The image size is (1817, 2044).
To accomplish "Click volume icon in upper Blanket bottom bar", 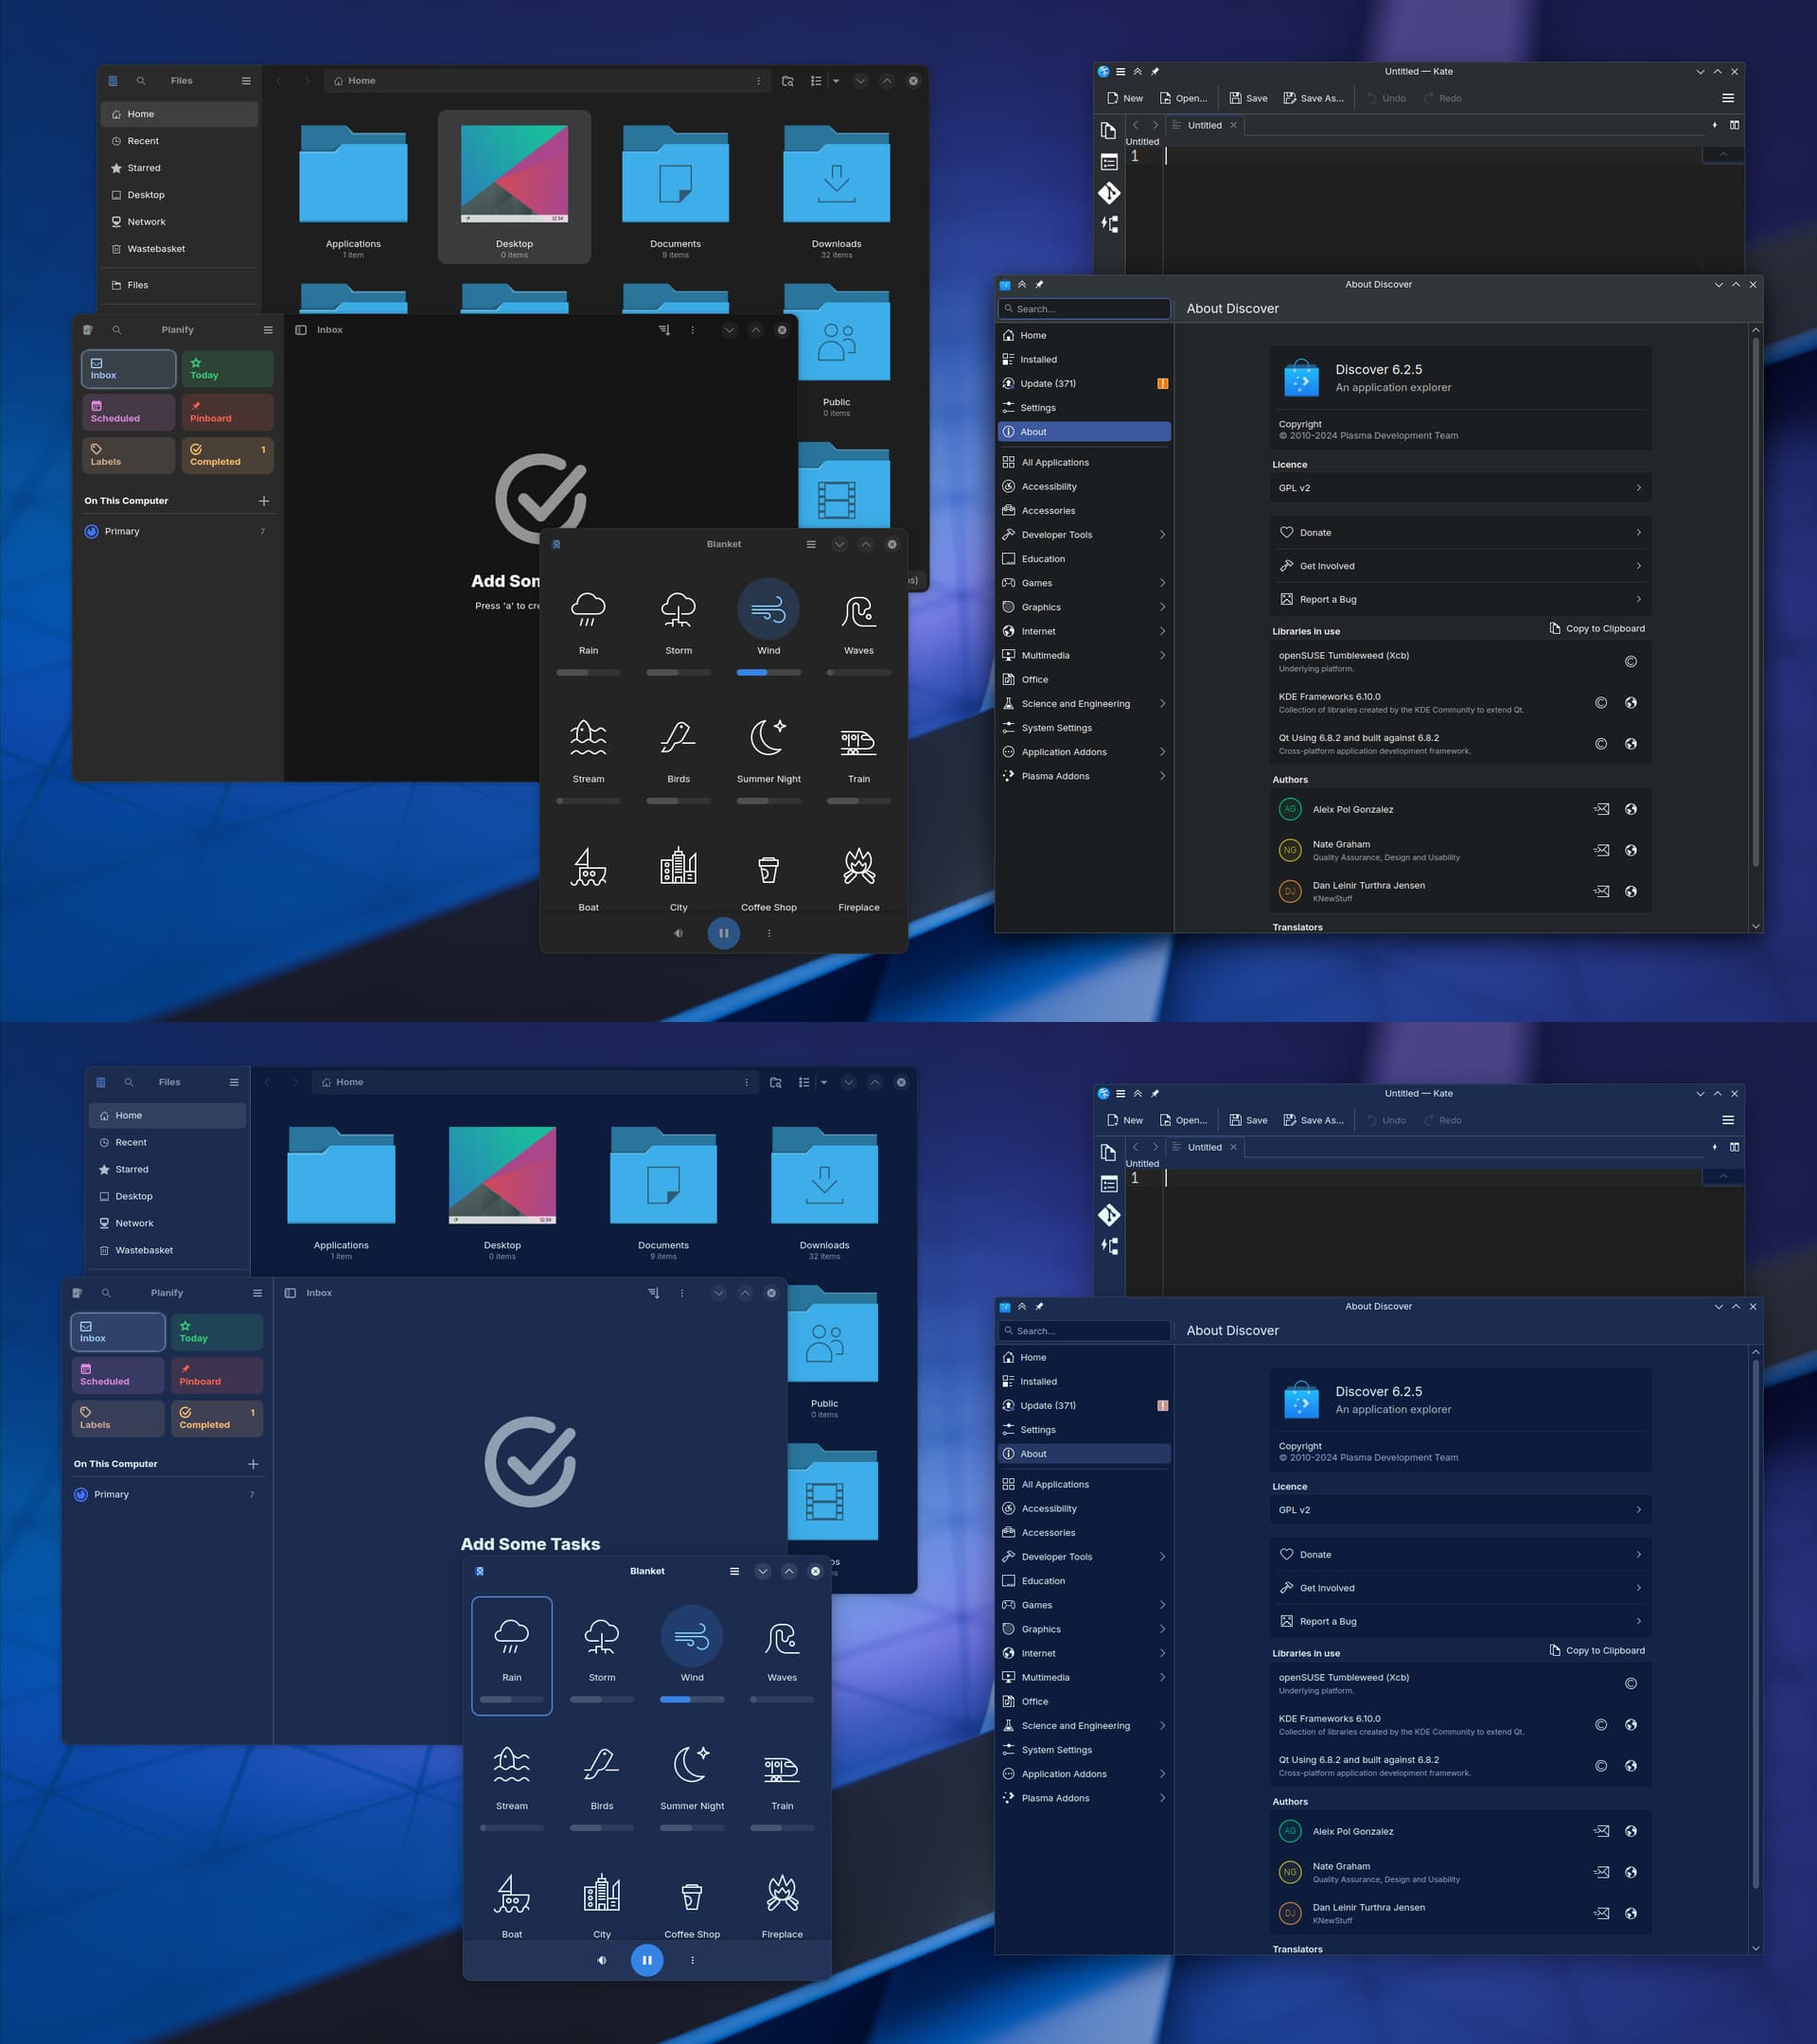I will [678, 933].
